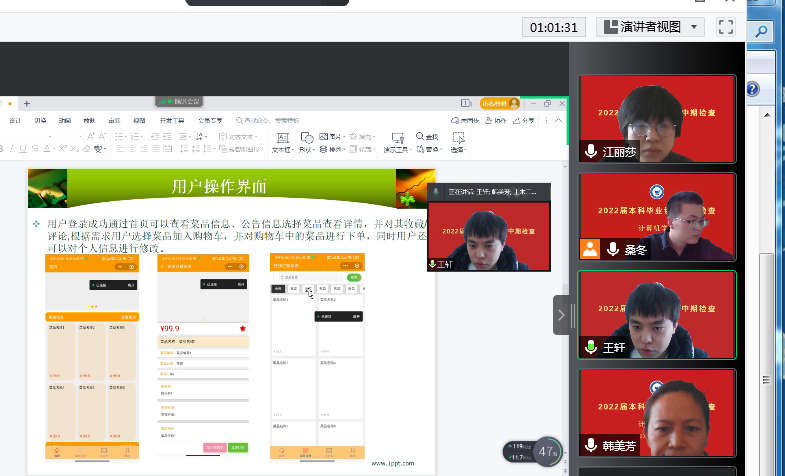Click the orange host badge beside 桑冬
785x476 pixels.
coord(591,250)
